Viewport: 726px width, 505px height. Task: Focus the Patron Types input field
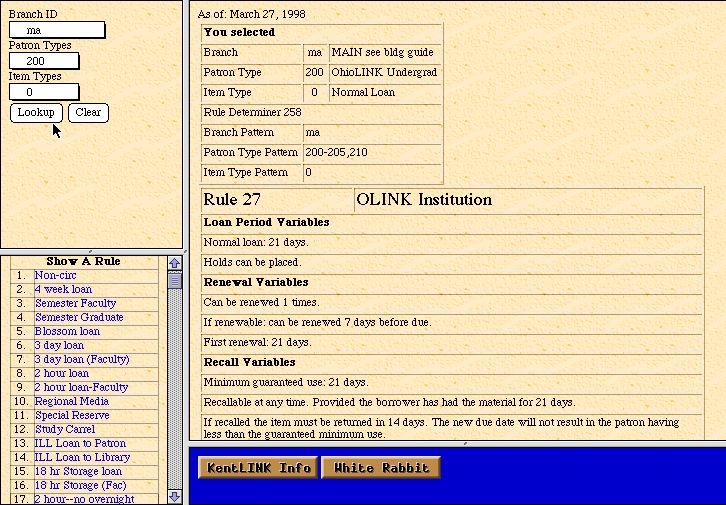coord(44,61)
